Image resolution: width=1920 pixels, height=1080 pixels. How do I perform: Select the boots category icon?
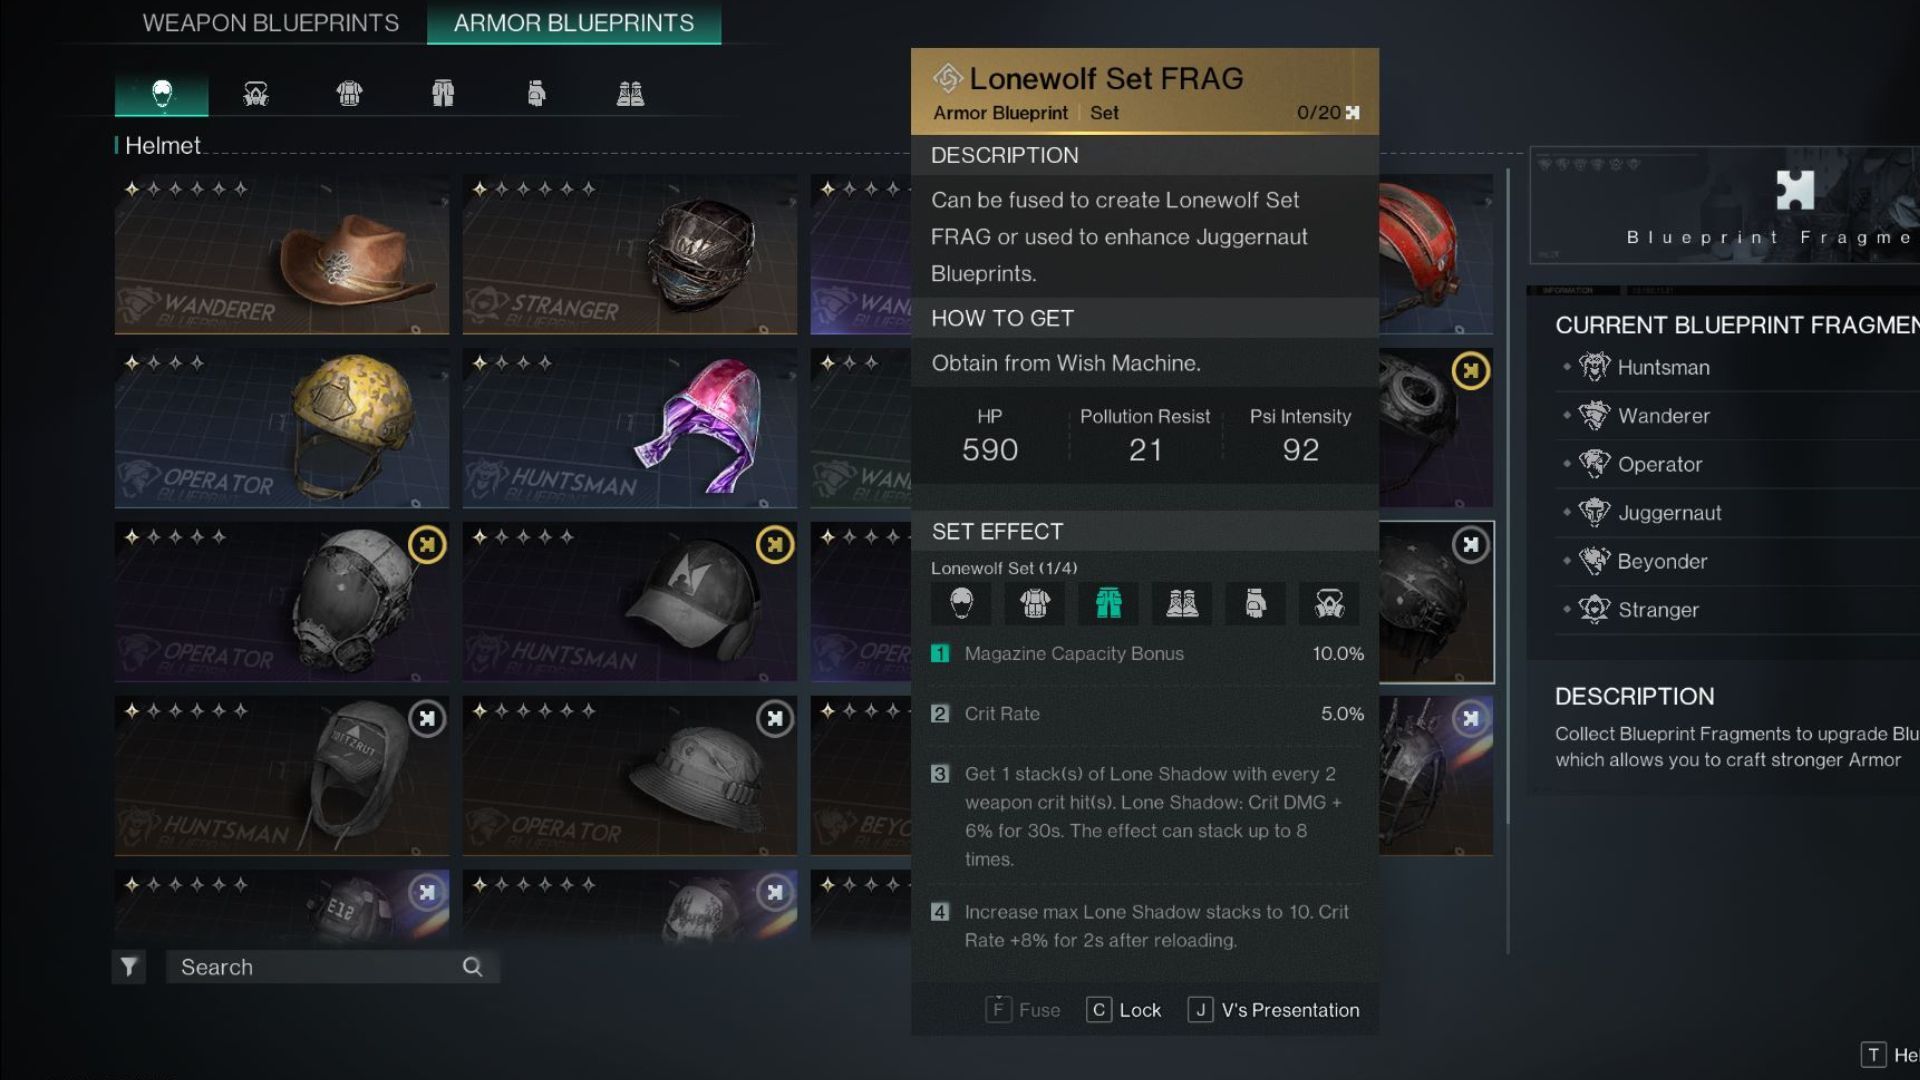click(x=629, y=91)
